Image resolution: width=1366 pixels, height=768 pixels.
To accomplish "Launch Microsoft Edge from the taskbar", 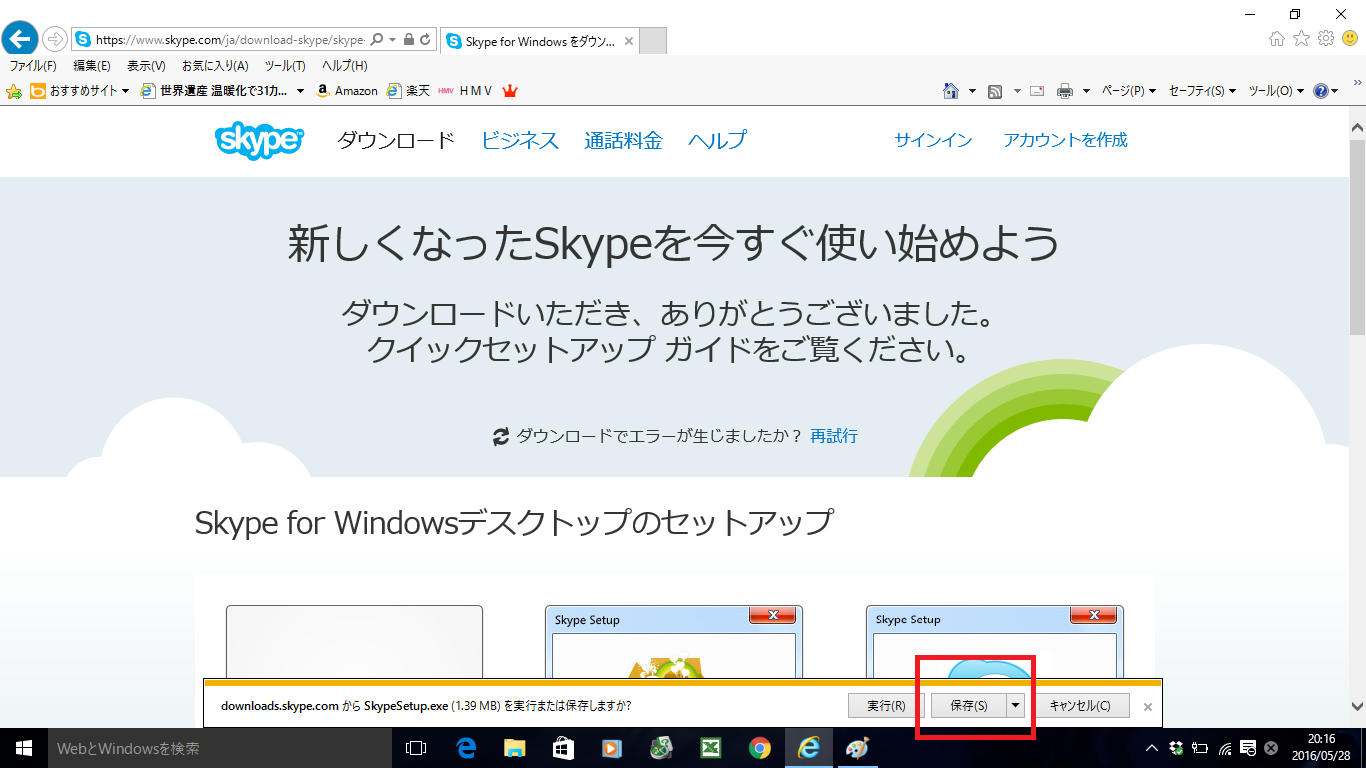I will [x=465, y=748].
